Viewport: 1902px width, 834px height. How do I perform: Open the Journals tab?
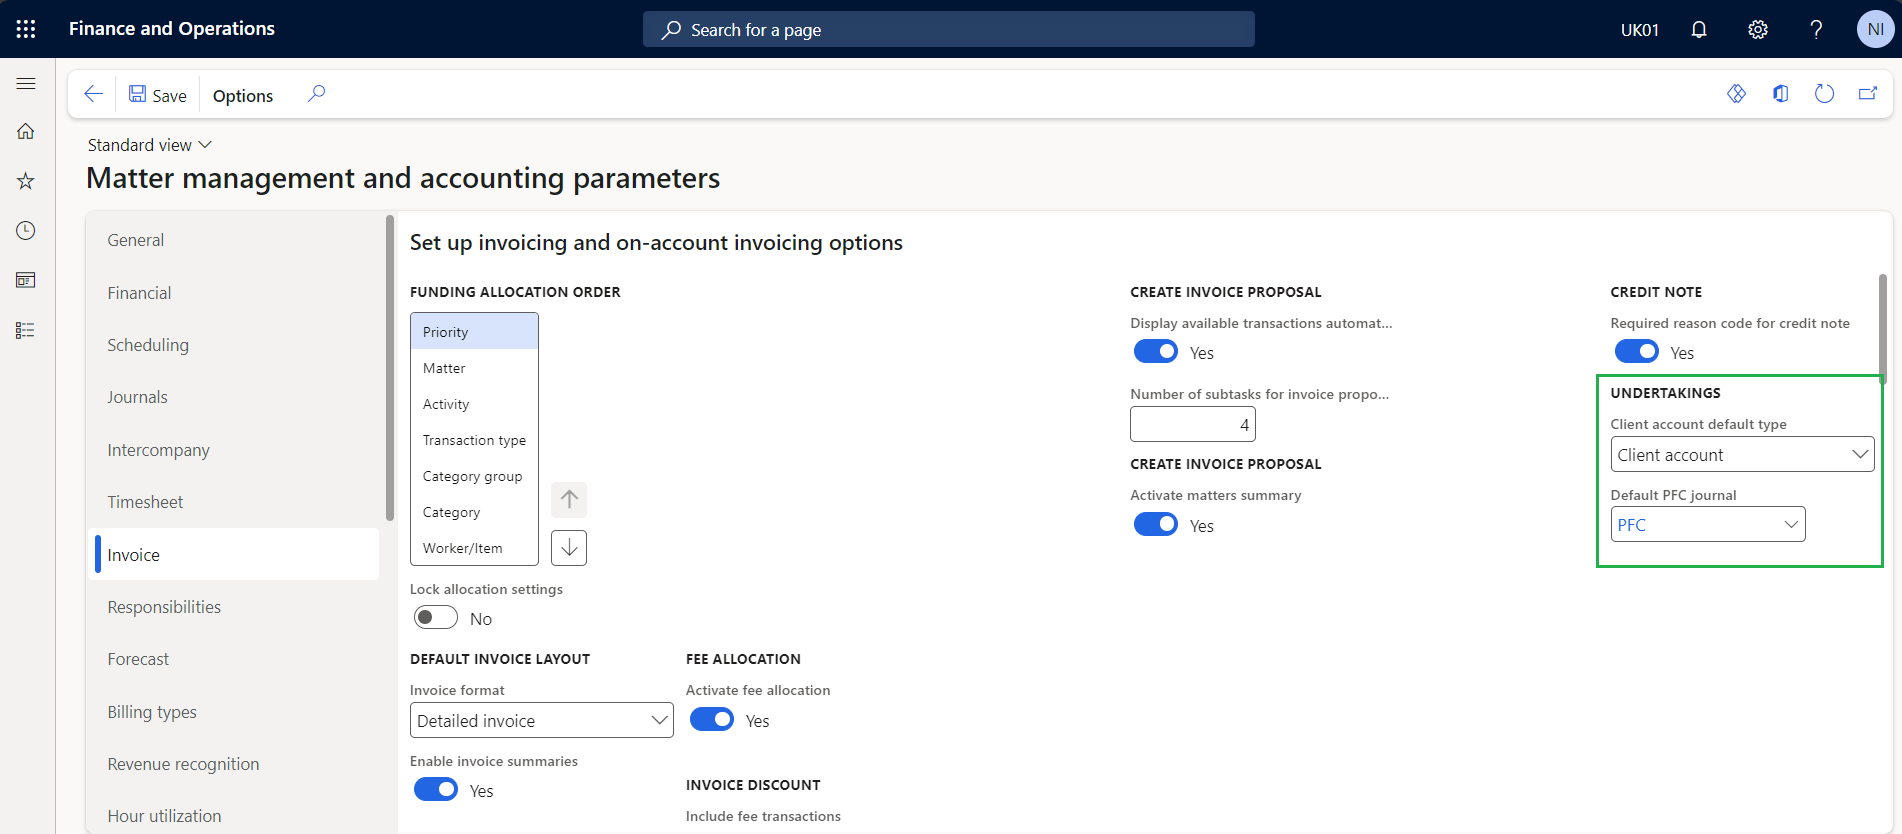click(234, 397)
